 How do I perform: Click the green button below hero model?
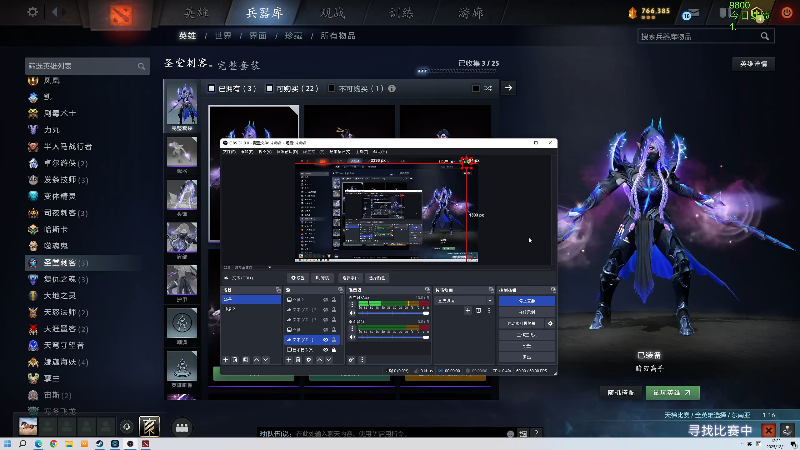pyautogui.click(x=672, y=392)
